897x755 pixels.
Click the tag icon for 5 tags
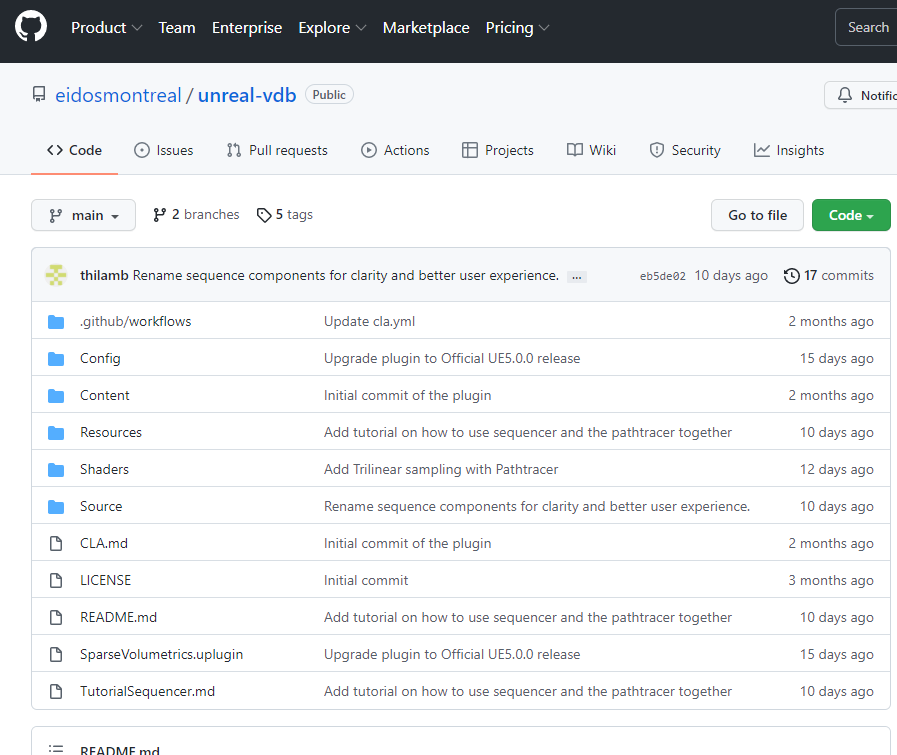tap(264, 215)
